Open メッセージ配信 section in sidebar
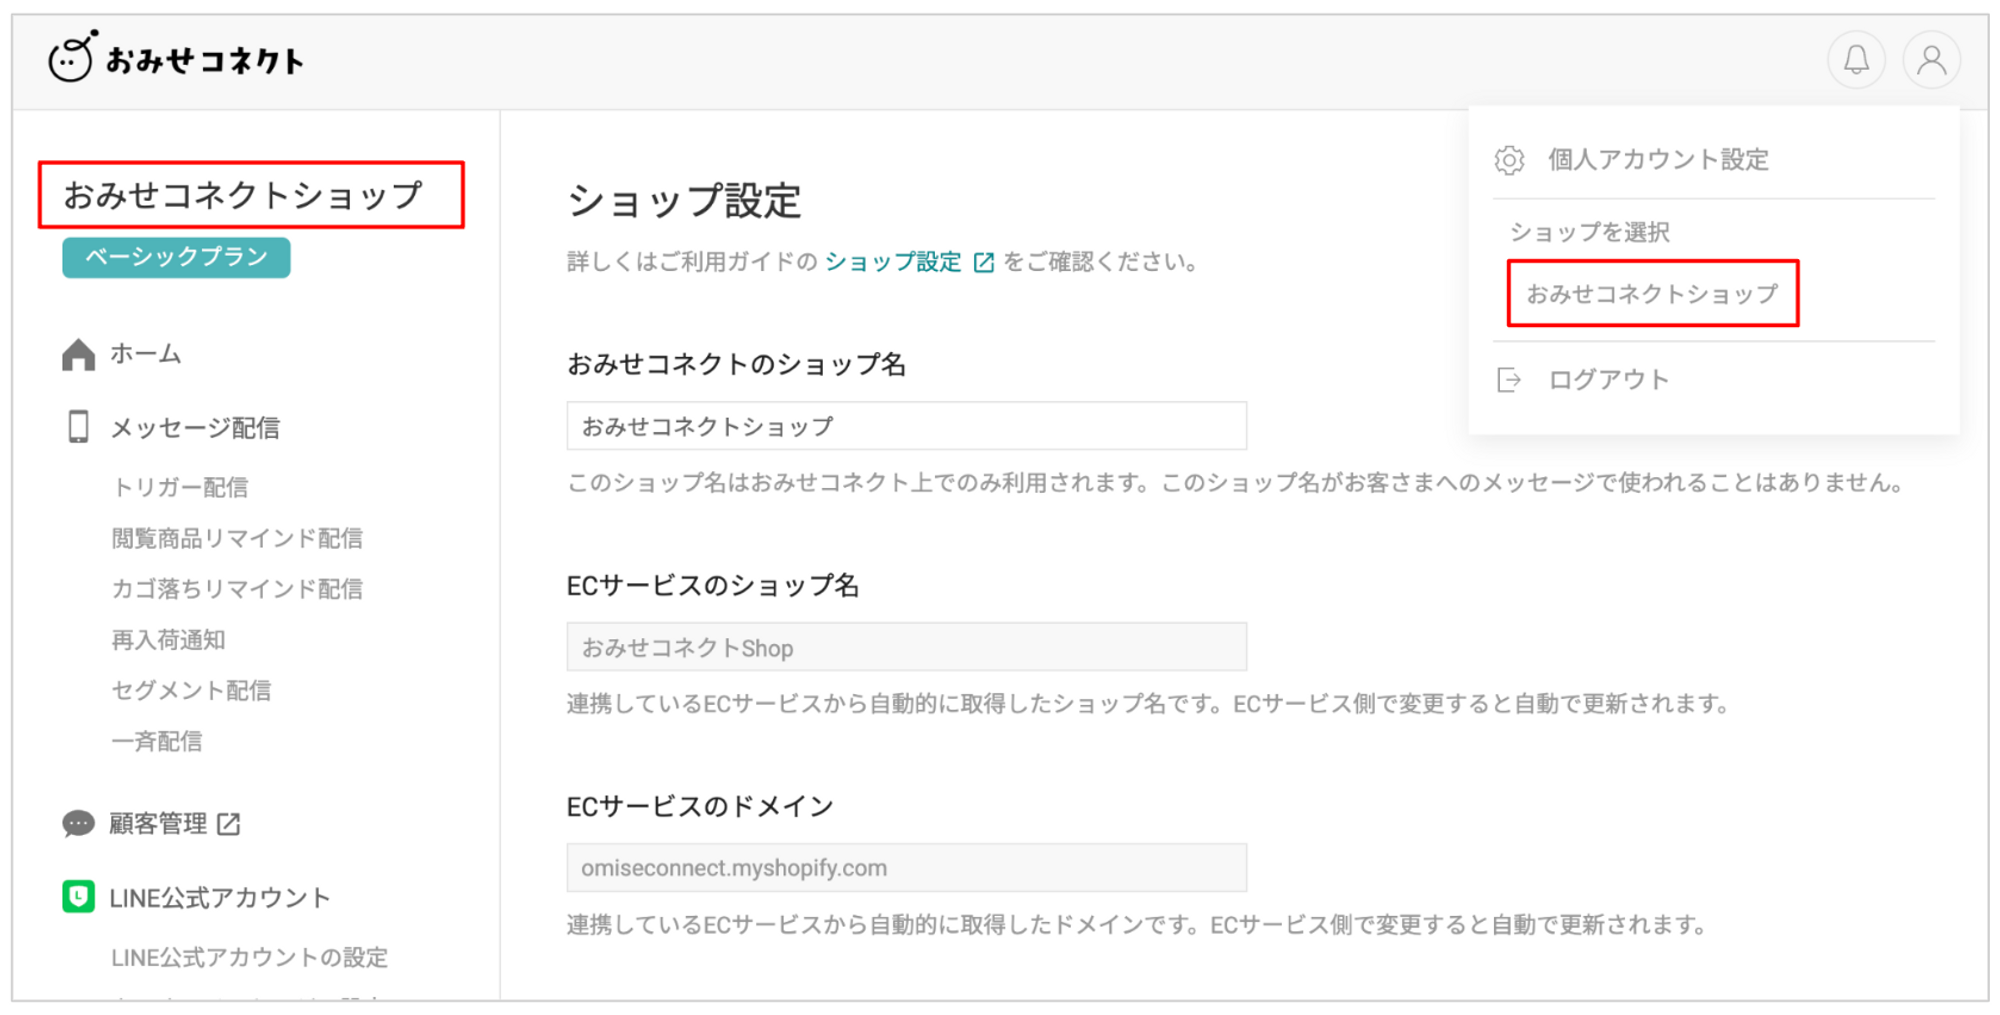The height and width of the screenshot is (1015, 2000). 195,428
